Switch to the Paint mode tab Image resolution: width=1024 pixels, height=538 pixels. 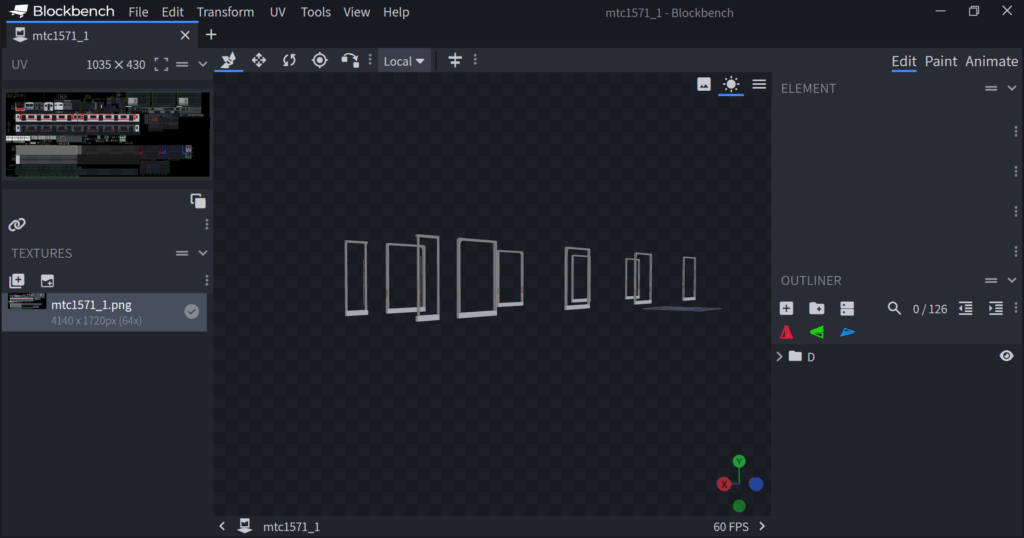(940, 61)
